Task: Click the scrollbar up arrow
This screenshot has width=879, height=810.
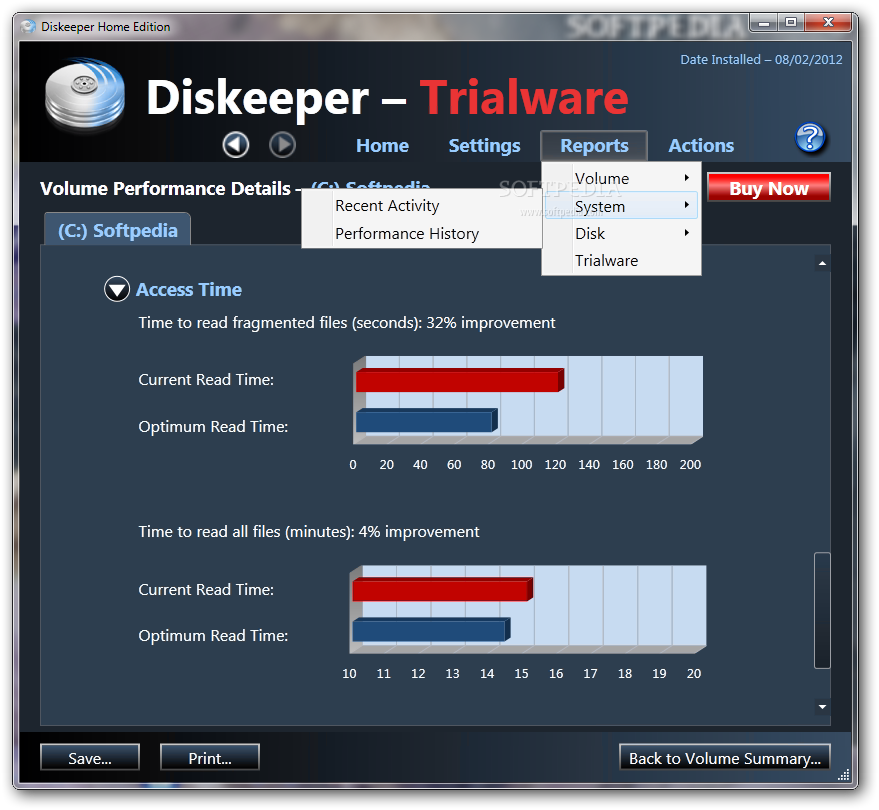Action: click(x=822, y=263)
